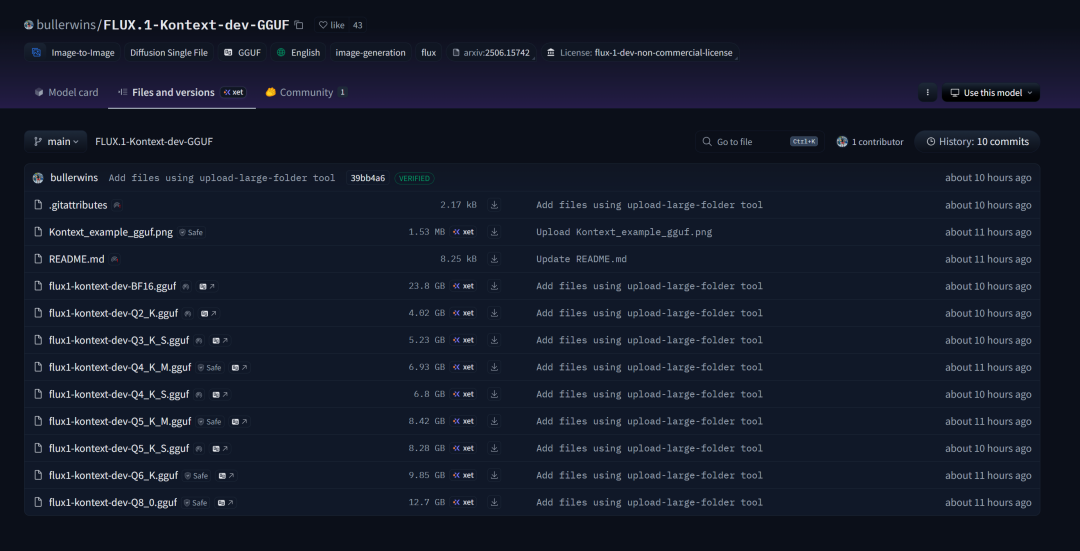Viewport: 1080px width, 551px height.
Task: Click the scan status icon next to README.md
Action: click(x=114, y=259)
